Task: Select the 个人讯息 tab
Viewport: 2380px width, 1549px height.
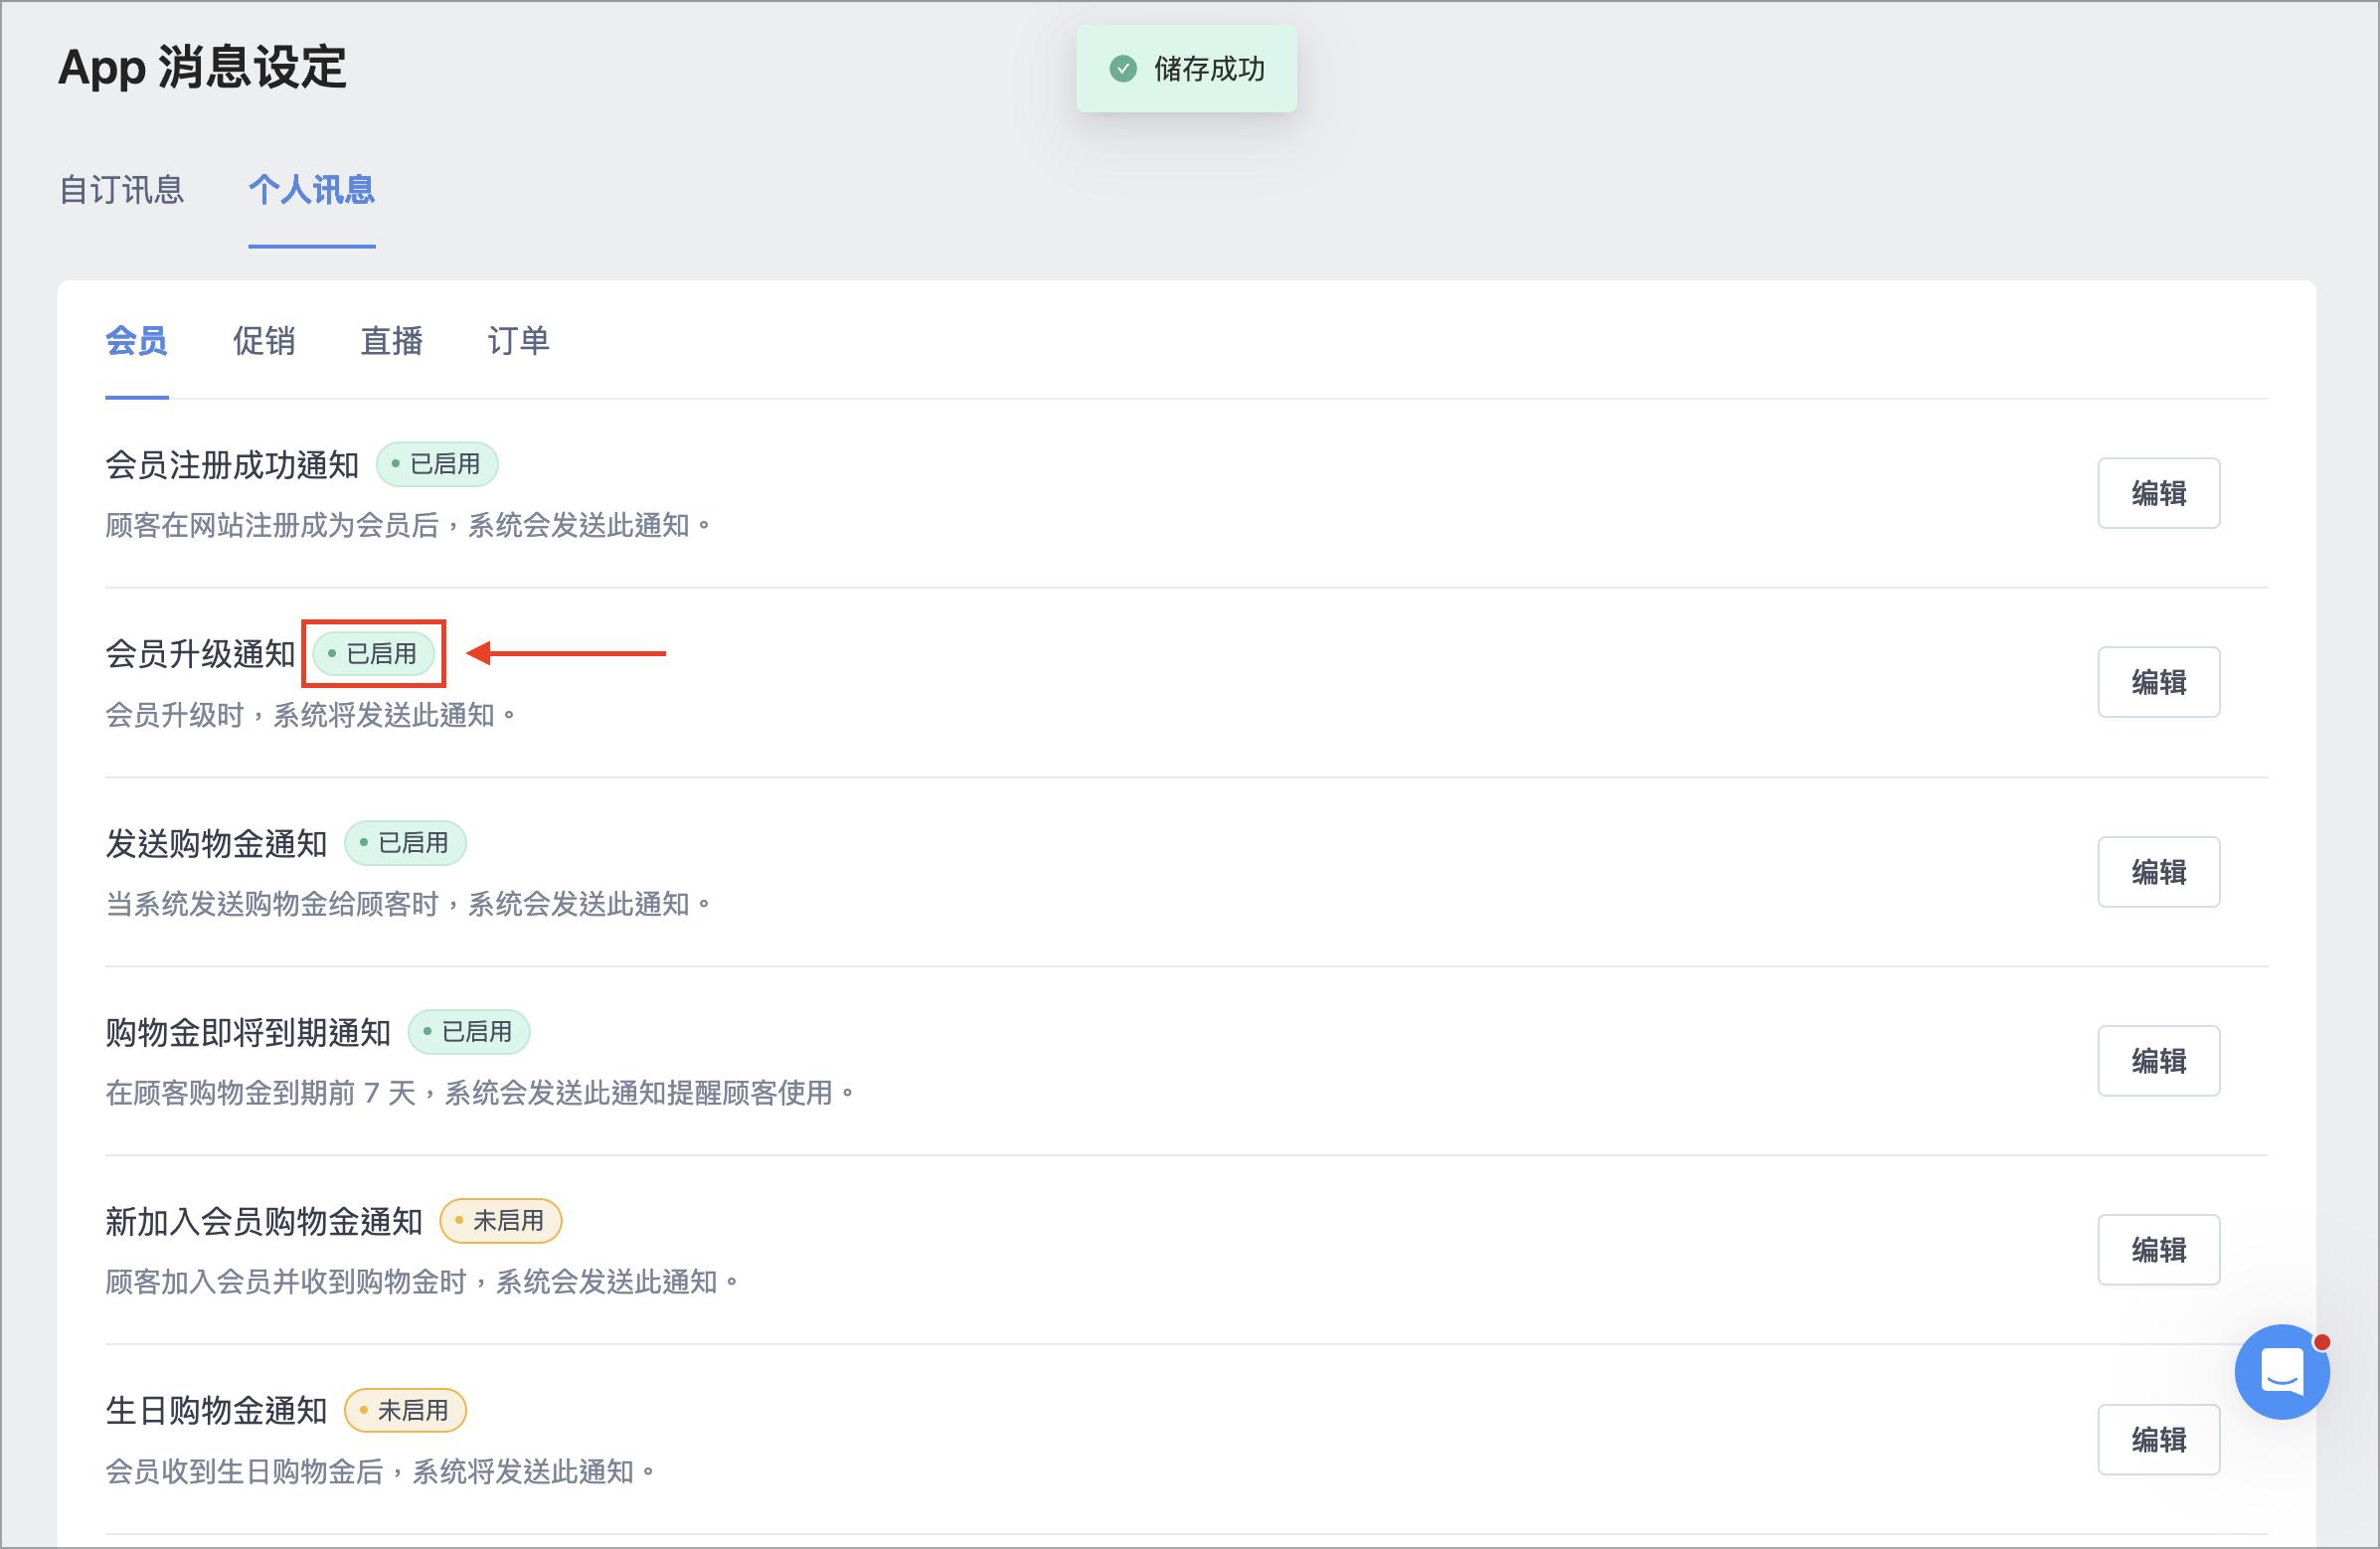Action: click(x=312, y=189)
